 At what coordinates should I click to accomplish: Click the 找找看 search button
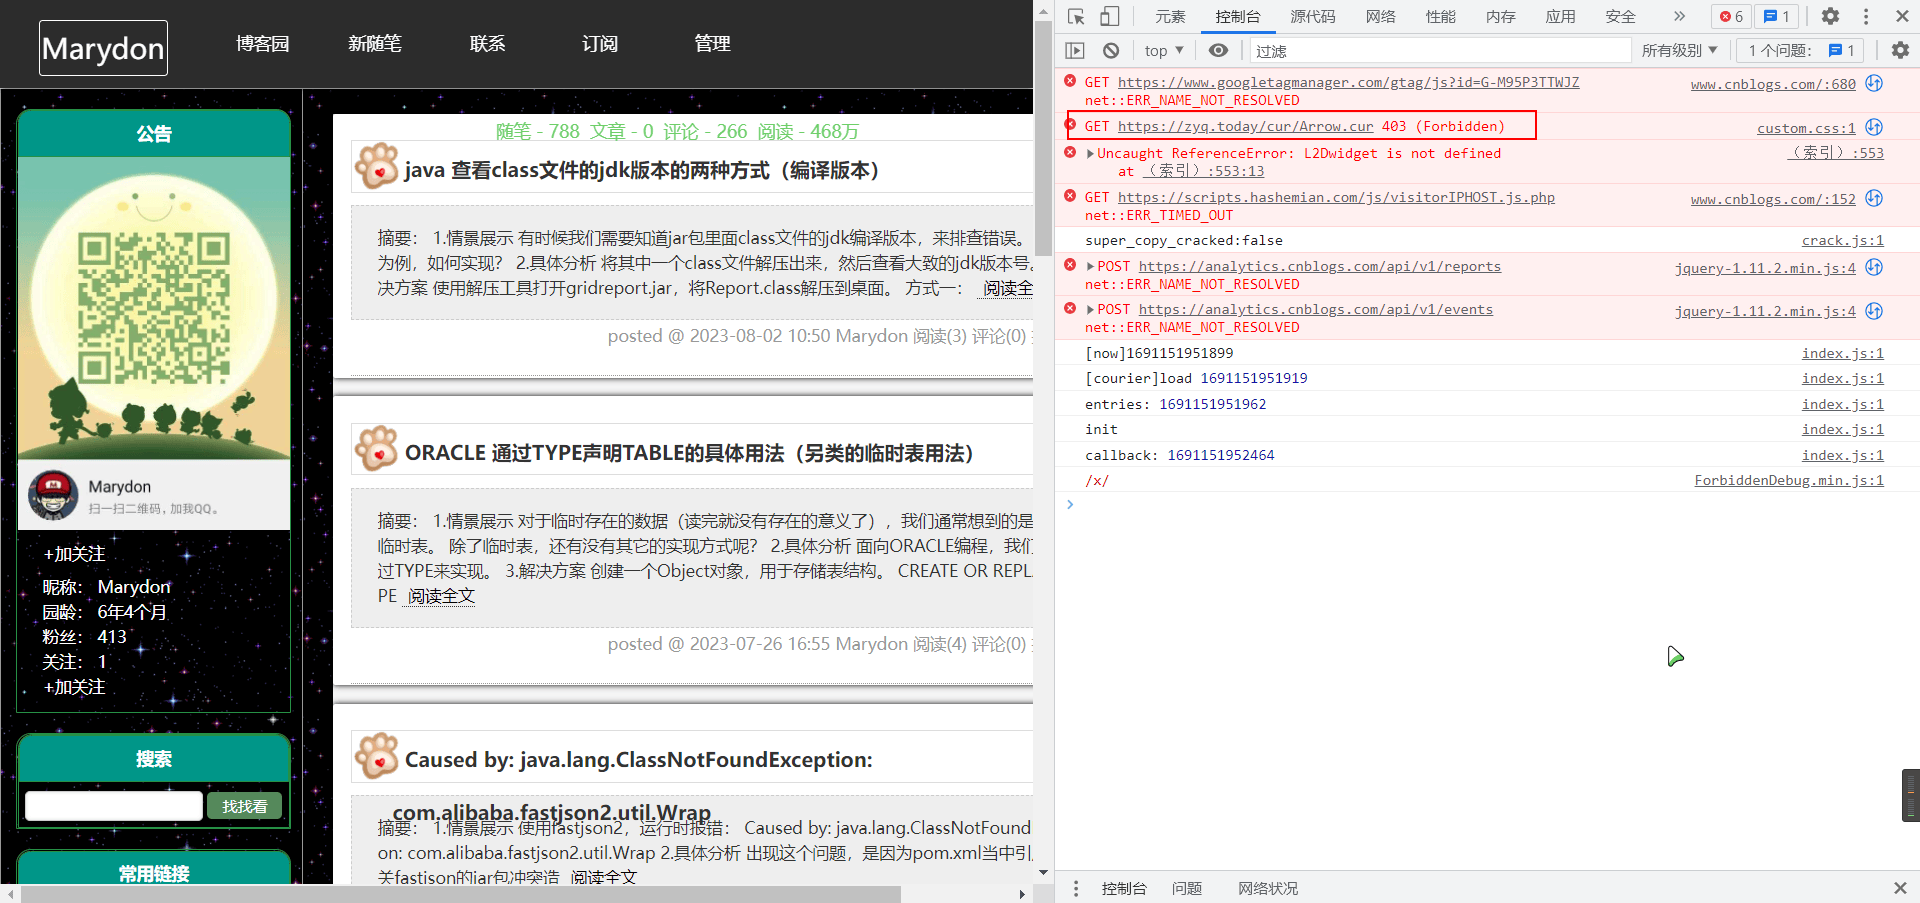[244, 805]
